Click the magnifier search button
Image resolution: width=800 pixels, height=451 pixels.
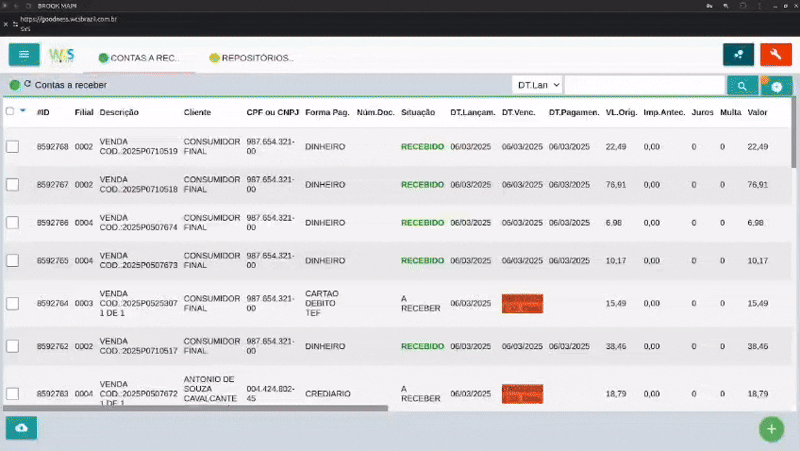click(742, 86)
